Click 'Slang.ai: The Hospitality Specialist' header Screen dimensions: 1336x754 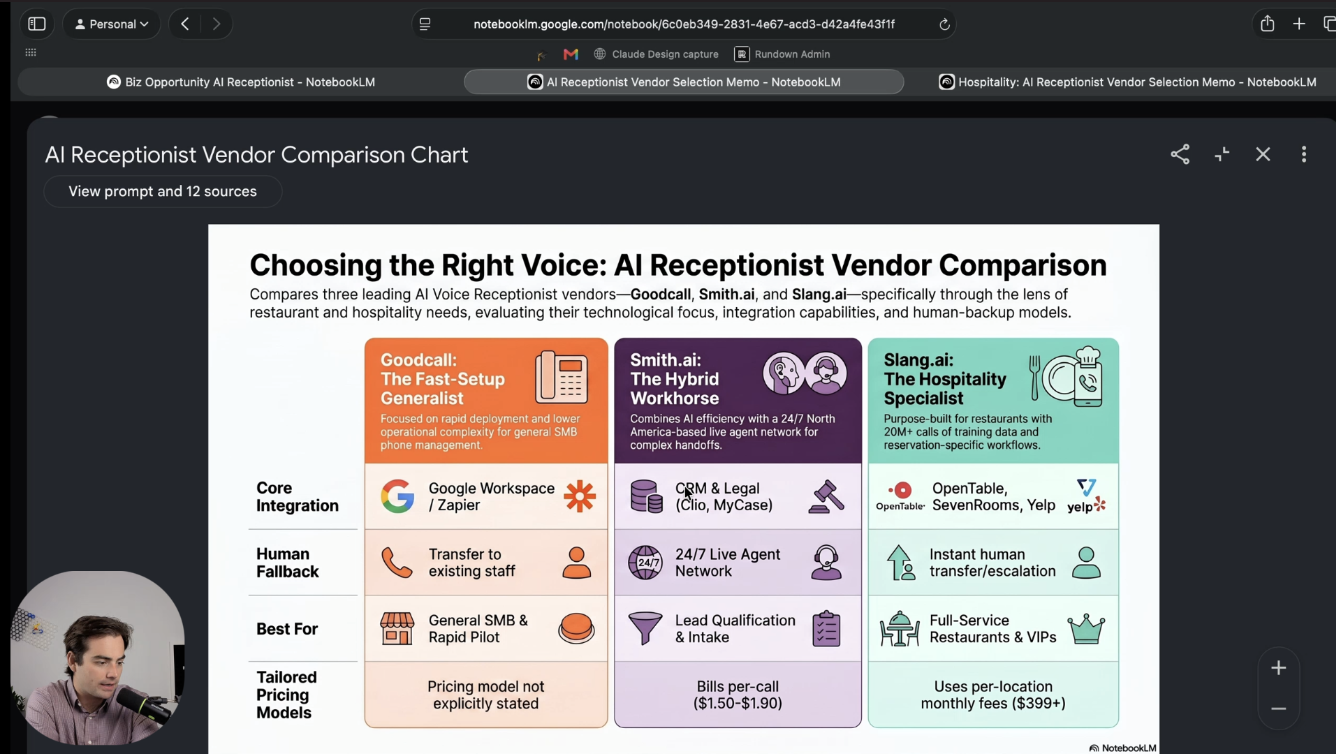tap(944, 379)
